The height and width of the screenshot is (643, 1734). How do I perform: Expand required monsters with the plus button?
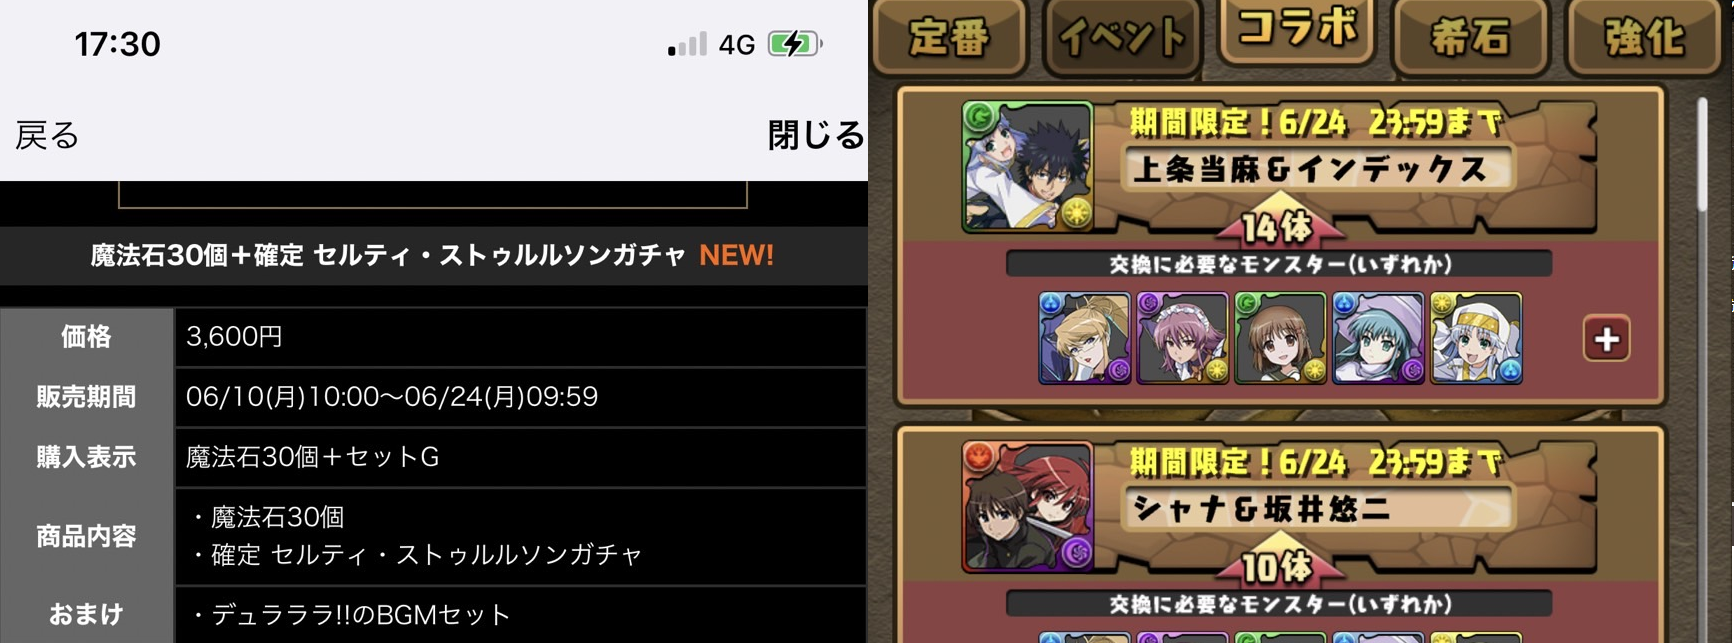[1606, 339]
